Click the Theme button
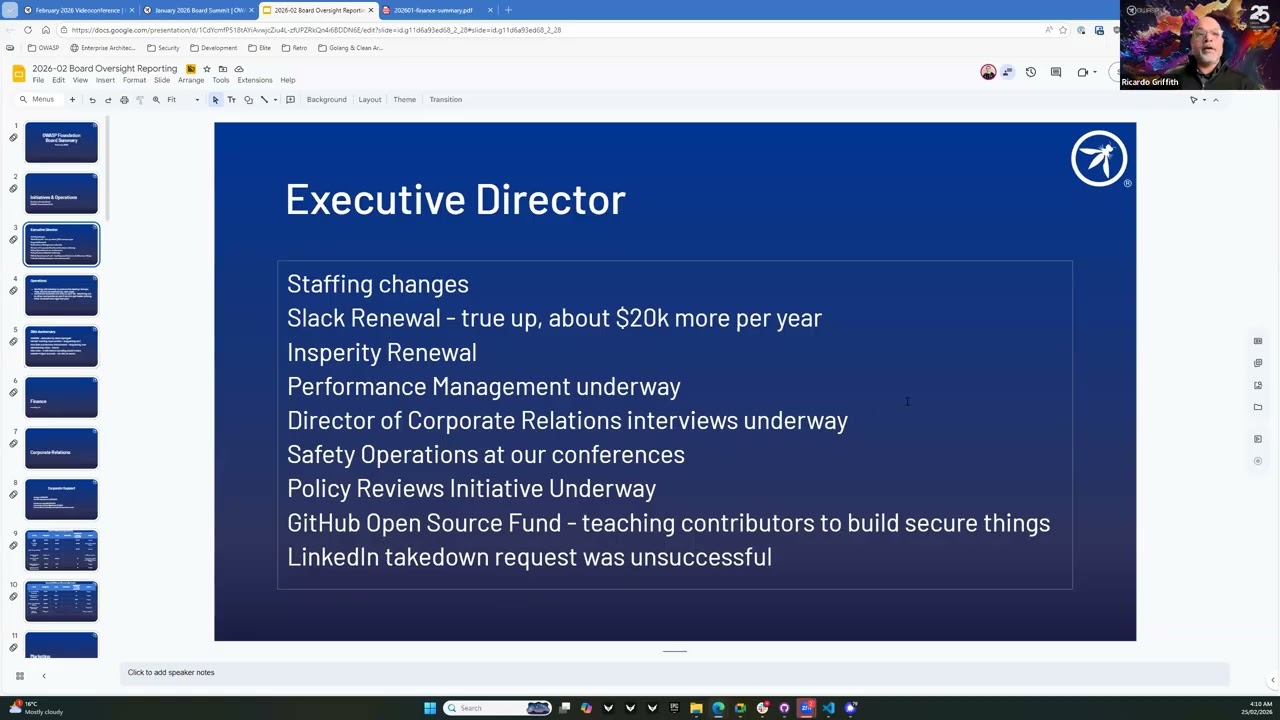Screen dimensions: 1280x720 click(404, 100)
